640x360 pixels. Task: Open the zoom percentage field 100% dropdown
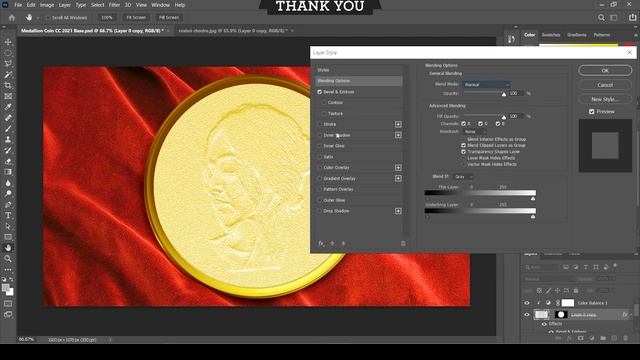(x=107, y=18)
